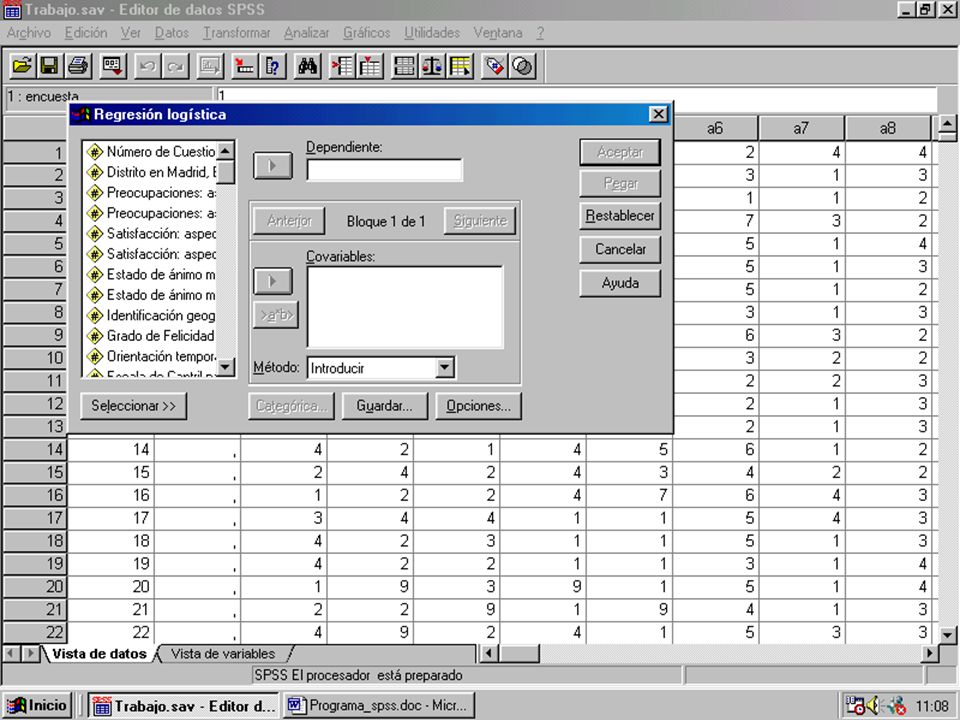Click the Go to Case toolbar icon

(245, 66)
